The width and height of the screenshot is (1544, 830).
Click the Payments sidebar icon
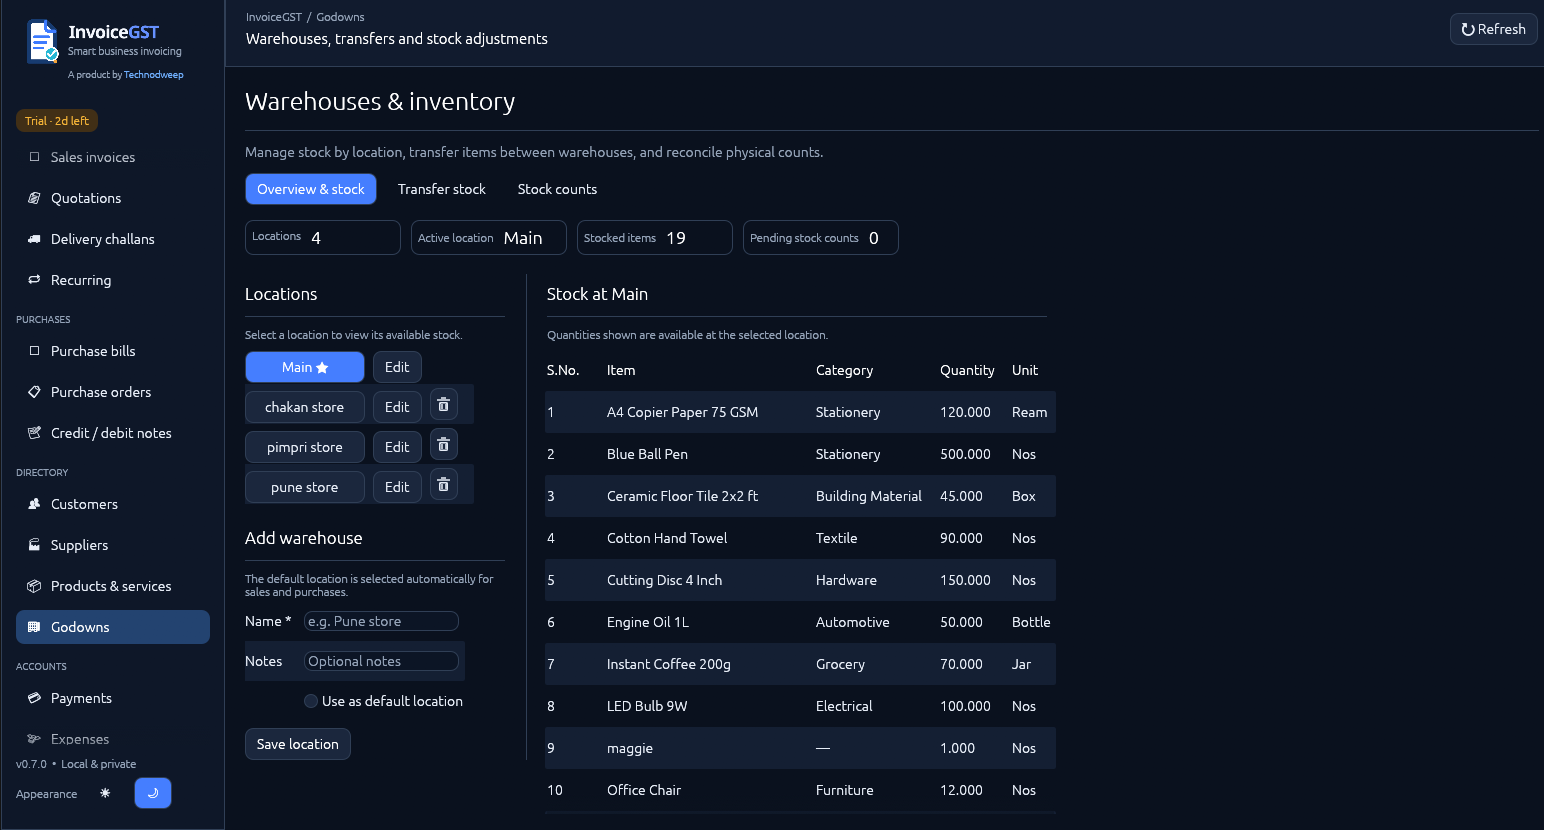pyautogui.click(x=34, y=698)
